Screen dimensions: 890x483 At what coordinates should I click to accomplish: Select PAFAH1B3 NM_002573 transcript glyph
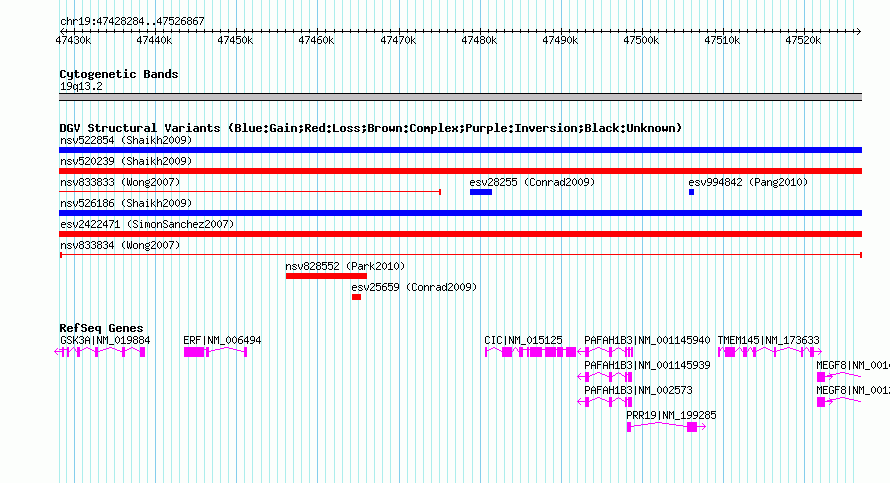coord(605,402)
